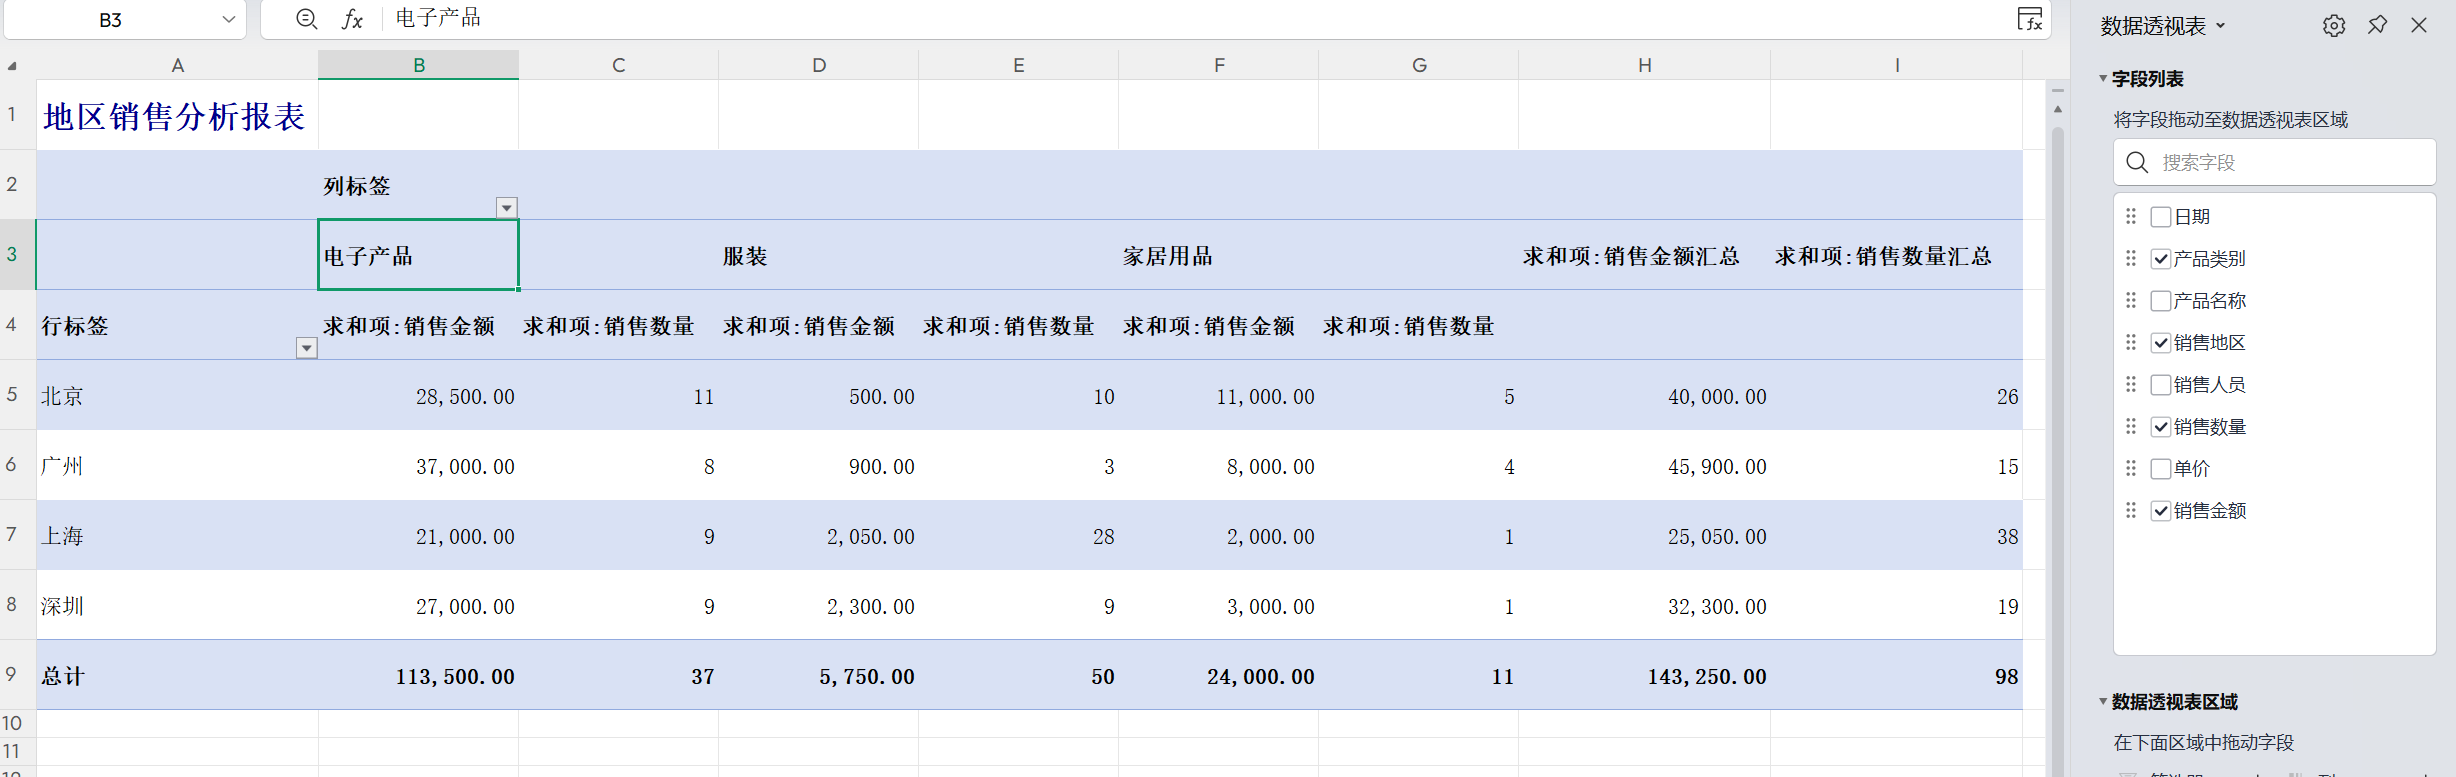This screenshot has height=777, width=2456.
Task: Grab the drag handle beside 销售数量 field
Action: click(x=2131, y=426)
